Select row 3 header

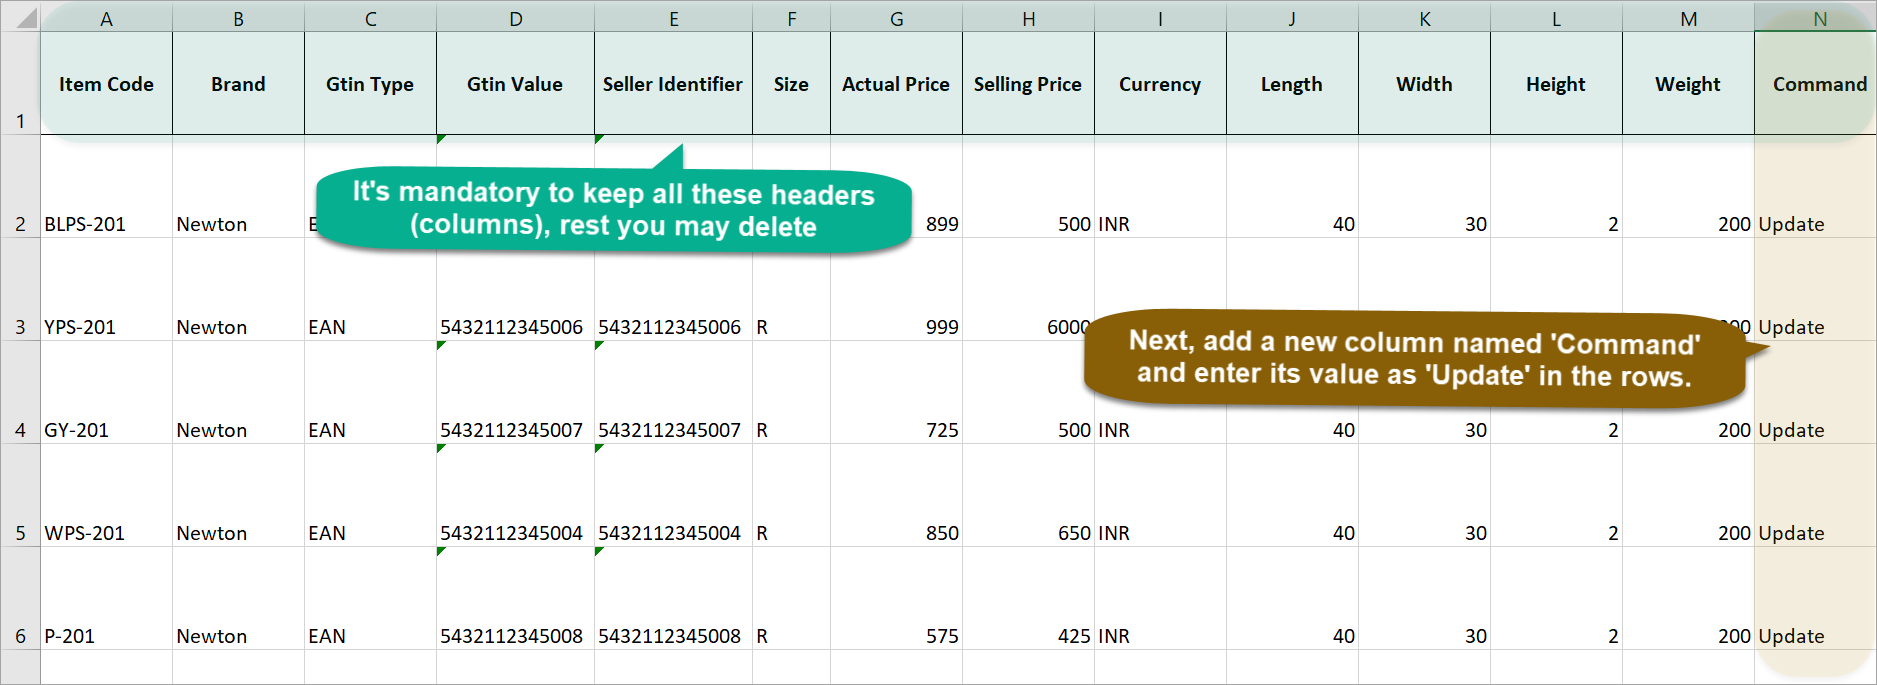coord(20,290)
